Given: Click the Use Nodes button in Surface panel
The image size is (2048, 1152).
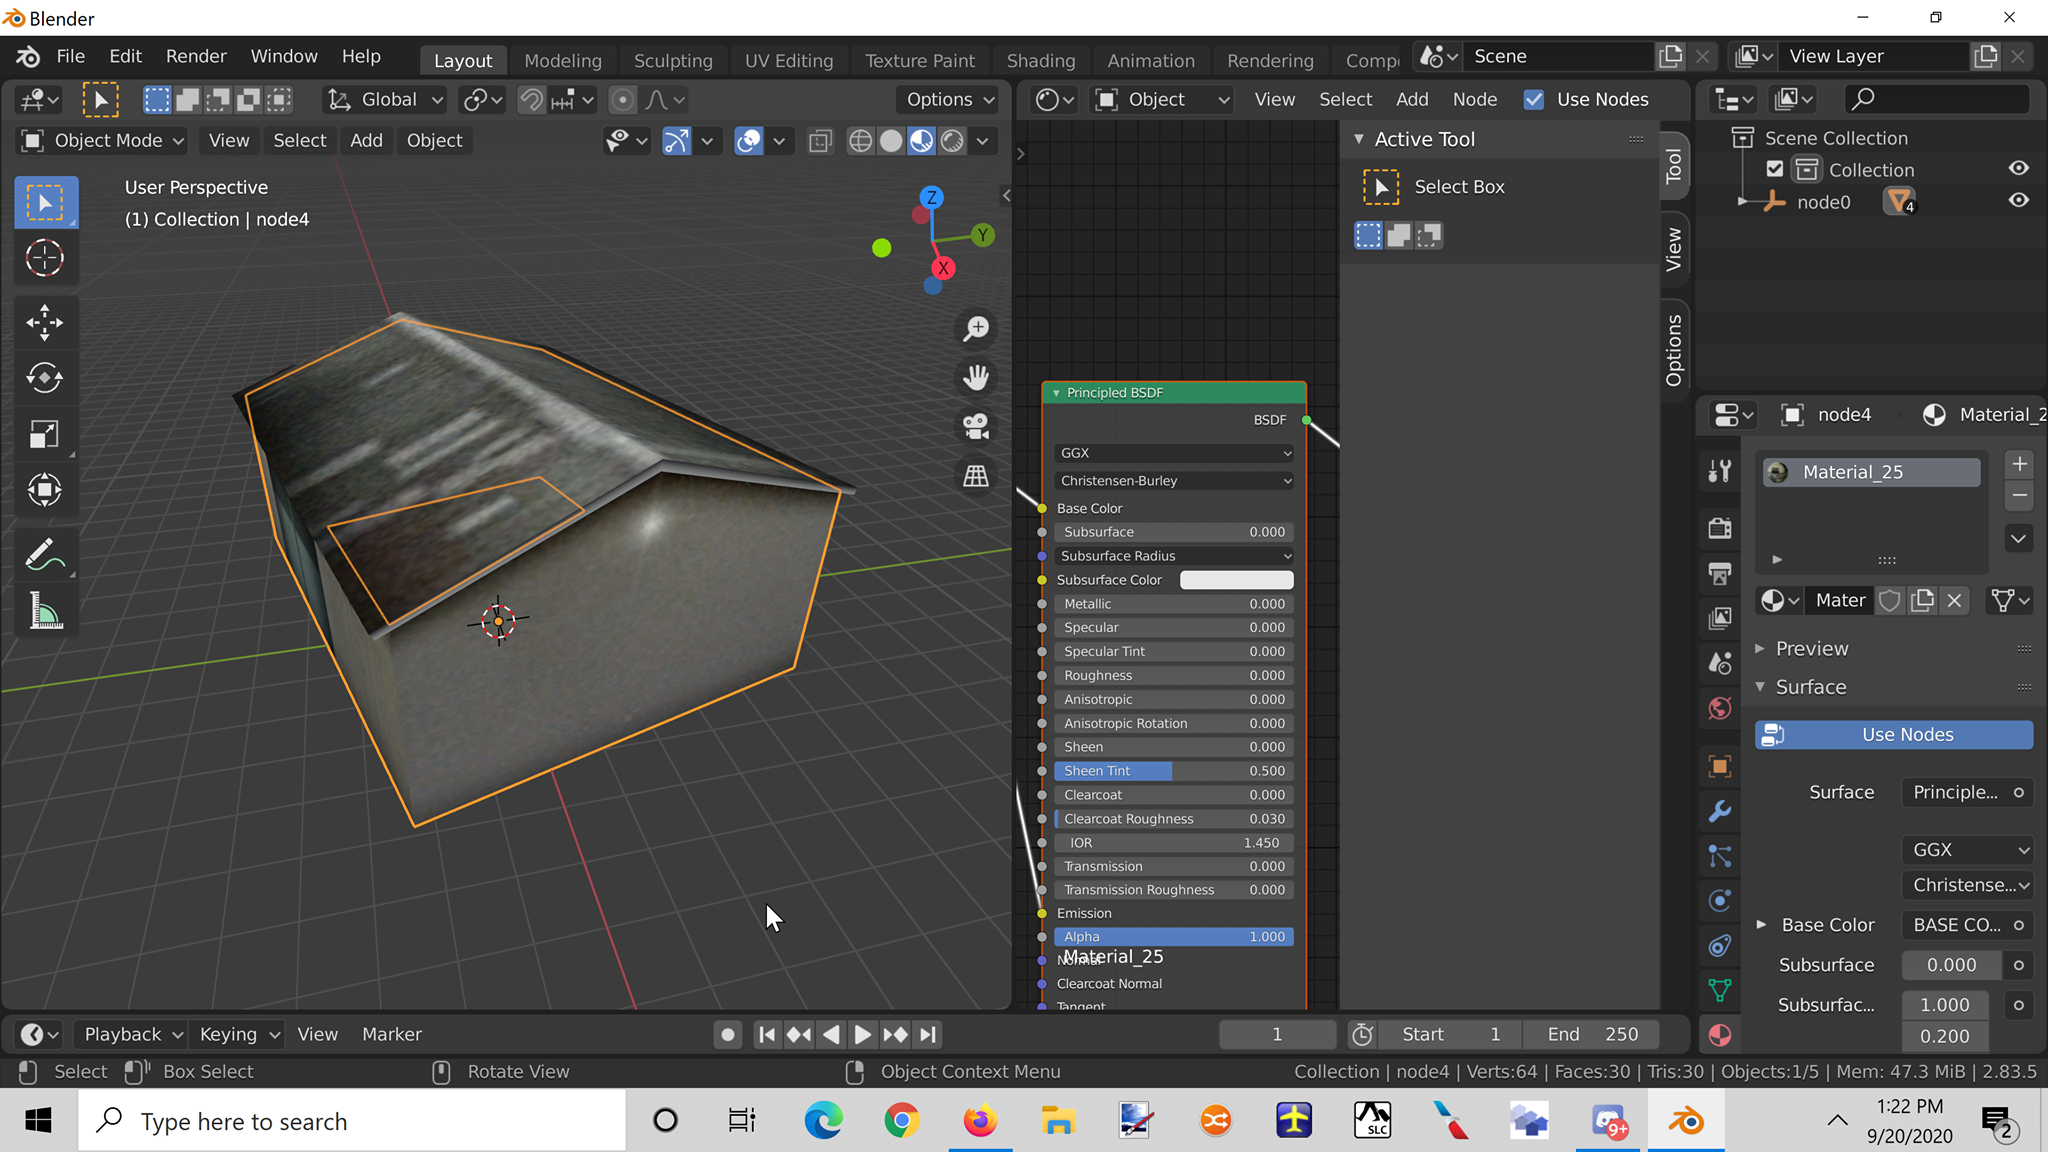Looking at the screenshot, I should pos(1893,734).
